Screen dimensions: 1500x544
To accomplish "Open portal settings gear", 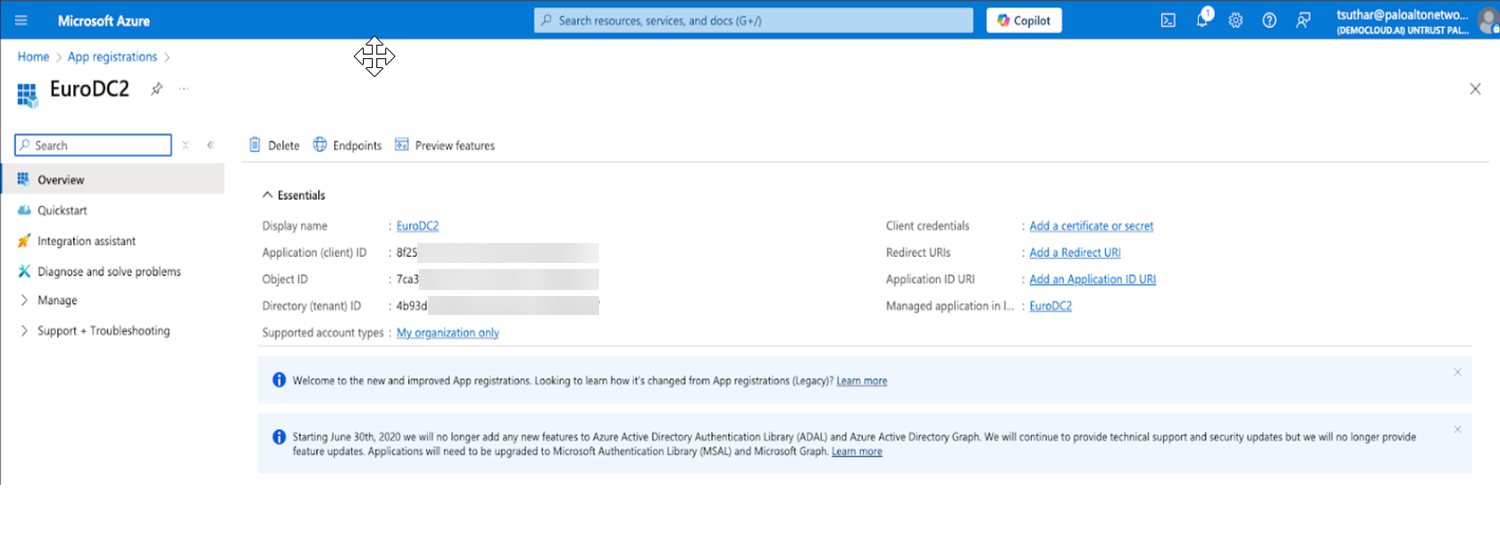I will tap(1235, 20).
